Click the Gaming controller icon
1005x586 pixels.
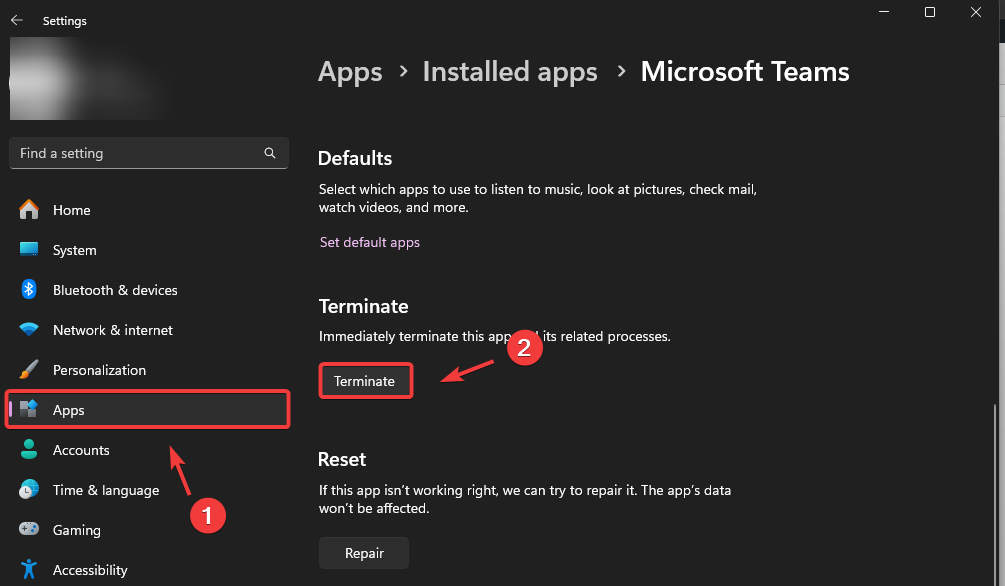29,530
